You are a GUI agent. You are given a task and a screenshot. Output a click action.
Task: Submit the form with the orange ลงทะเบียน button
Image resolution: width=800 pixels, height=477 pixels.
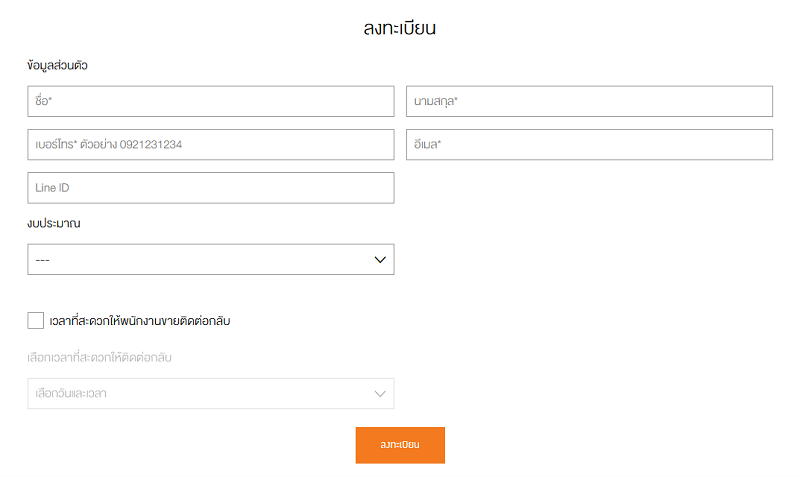click(x=400, y=445)
